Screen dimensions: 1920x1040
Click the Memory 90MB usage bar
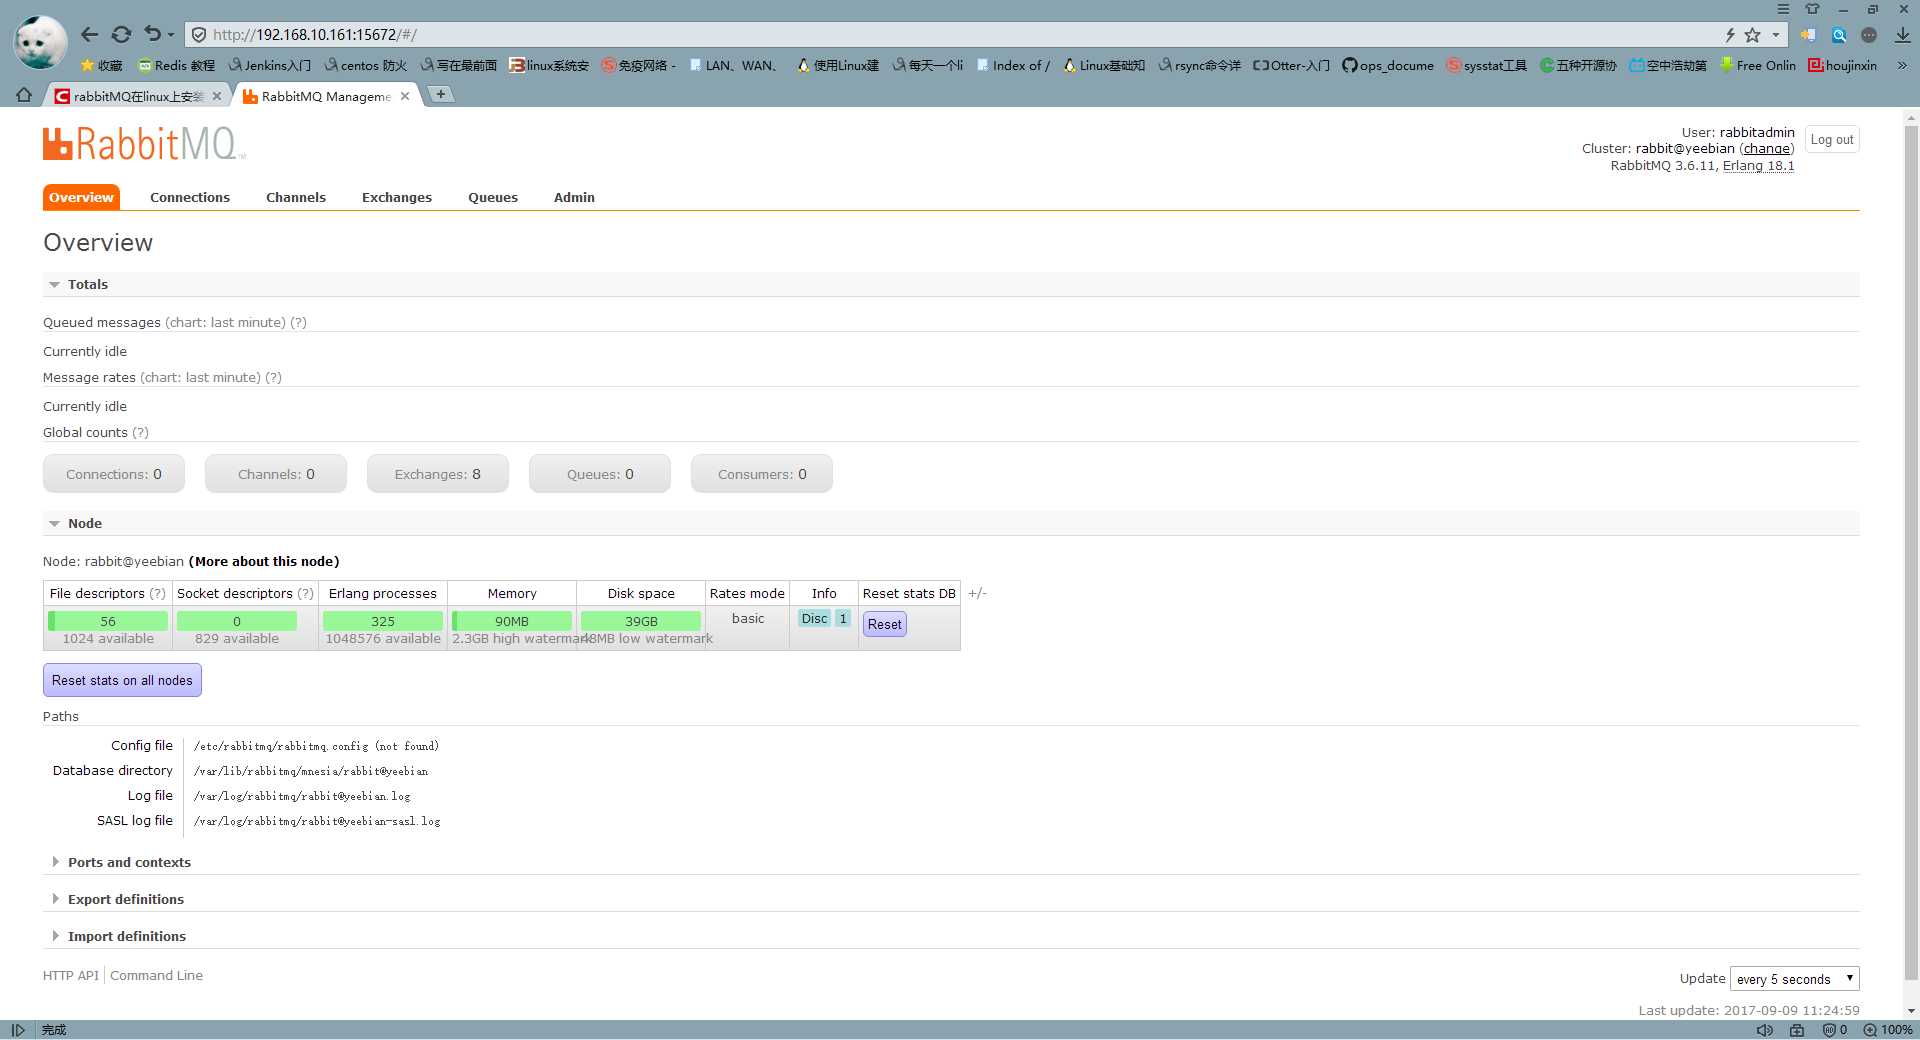point(512,621)
